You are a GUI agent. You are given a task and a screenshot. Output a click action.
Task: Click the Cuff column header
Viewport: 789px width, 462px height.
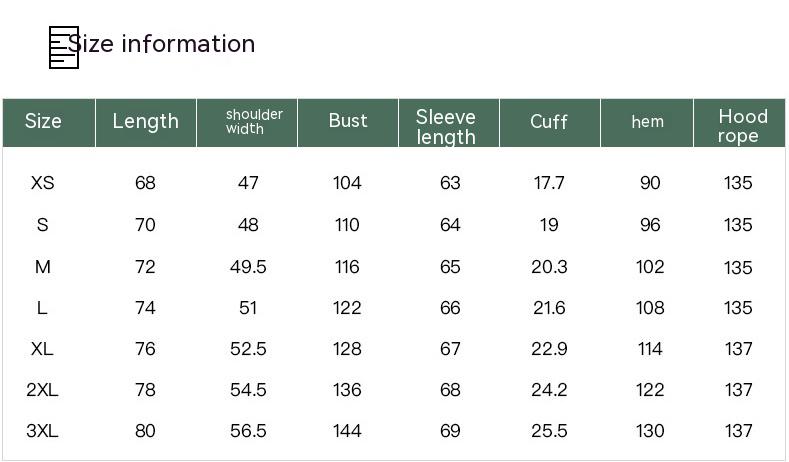pyautogui.click(x=549, y=121)
